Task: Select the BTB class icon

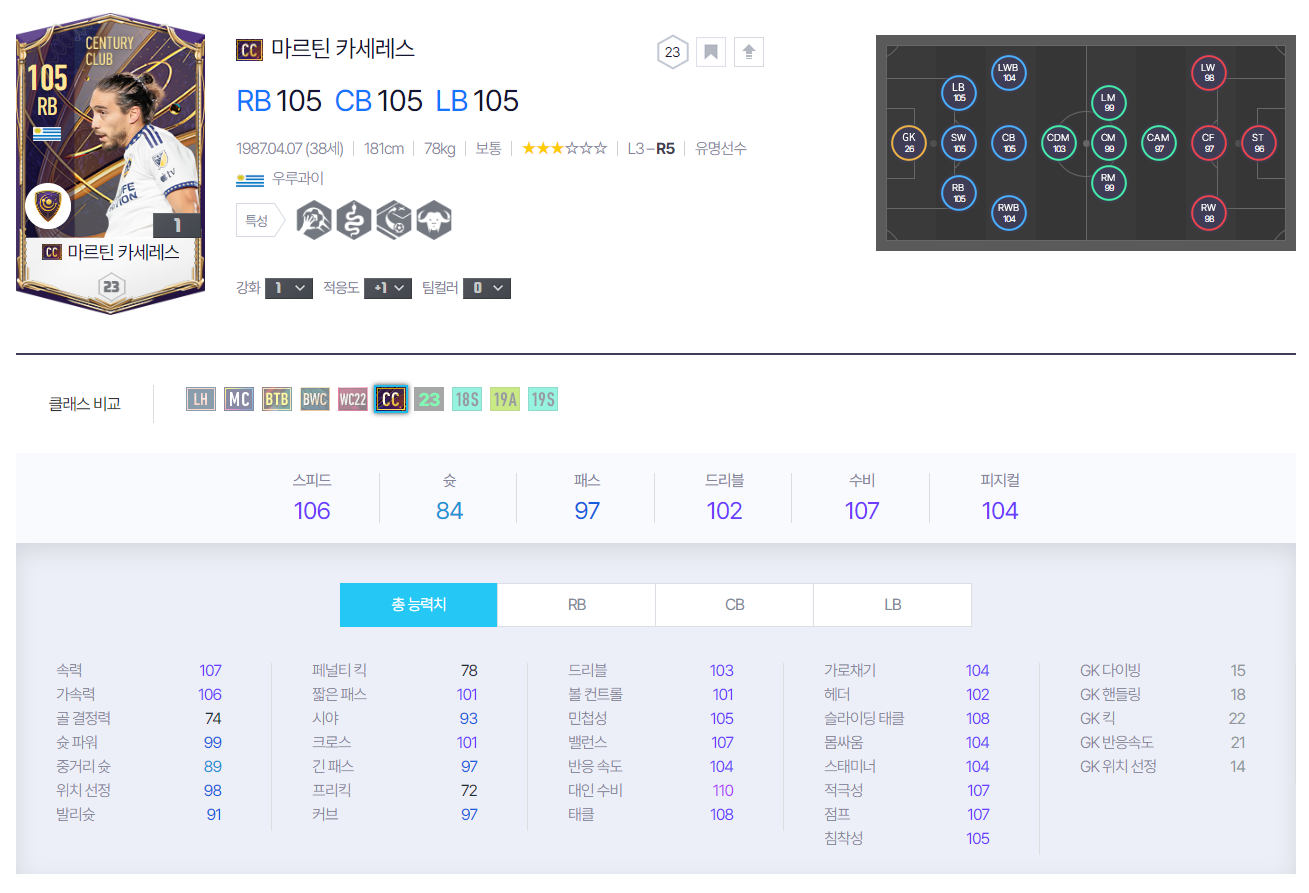Action: pyautogui.click(x=277, y=399)
